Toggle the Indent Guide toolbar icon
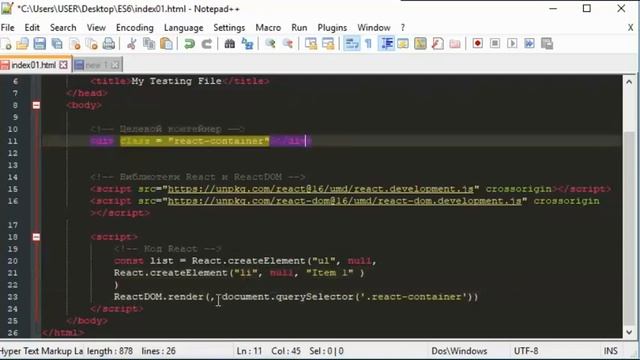 [386, 44]
